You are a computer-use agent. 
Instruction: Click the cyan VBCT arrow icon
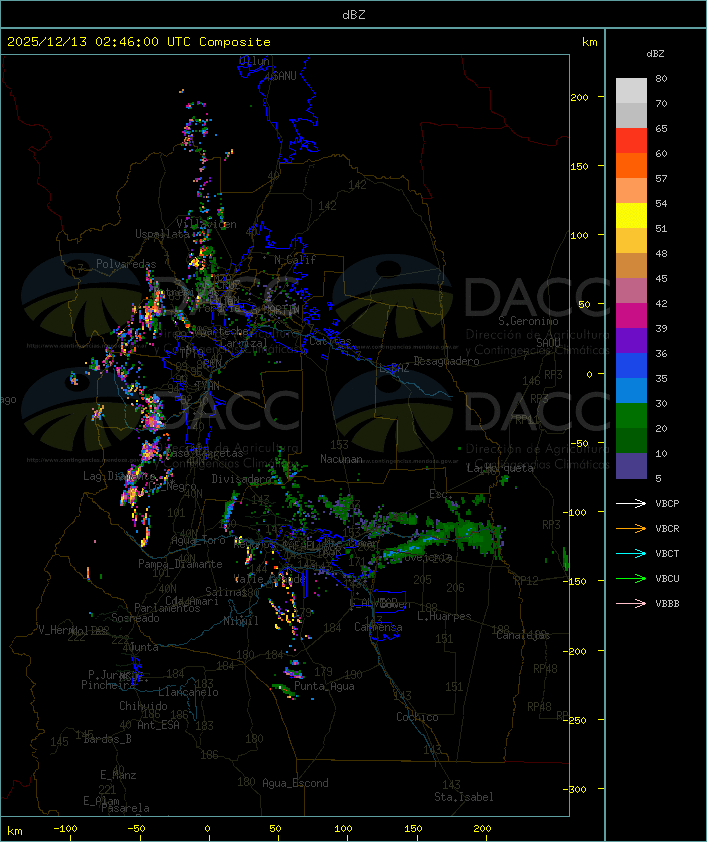tap(631, 553)
